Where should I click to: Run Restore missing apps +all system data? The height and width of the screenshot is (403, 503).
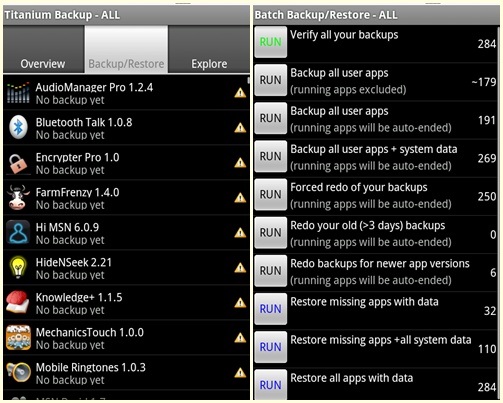tap(270, 347)
